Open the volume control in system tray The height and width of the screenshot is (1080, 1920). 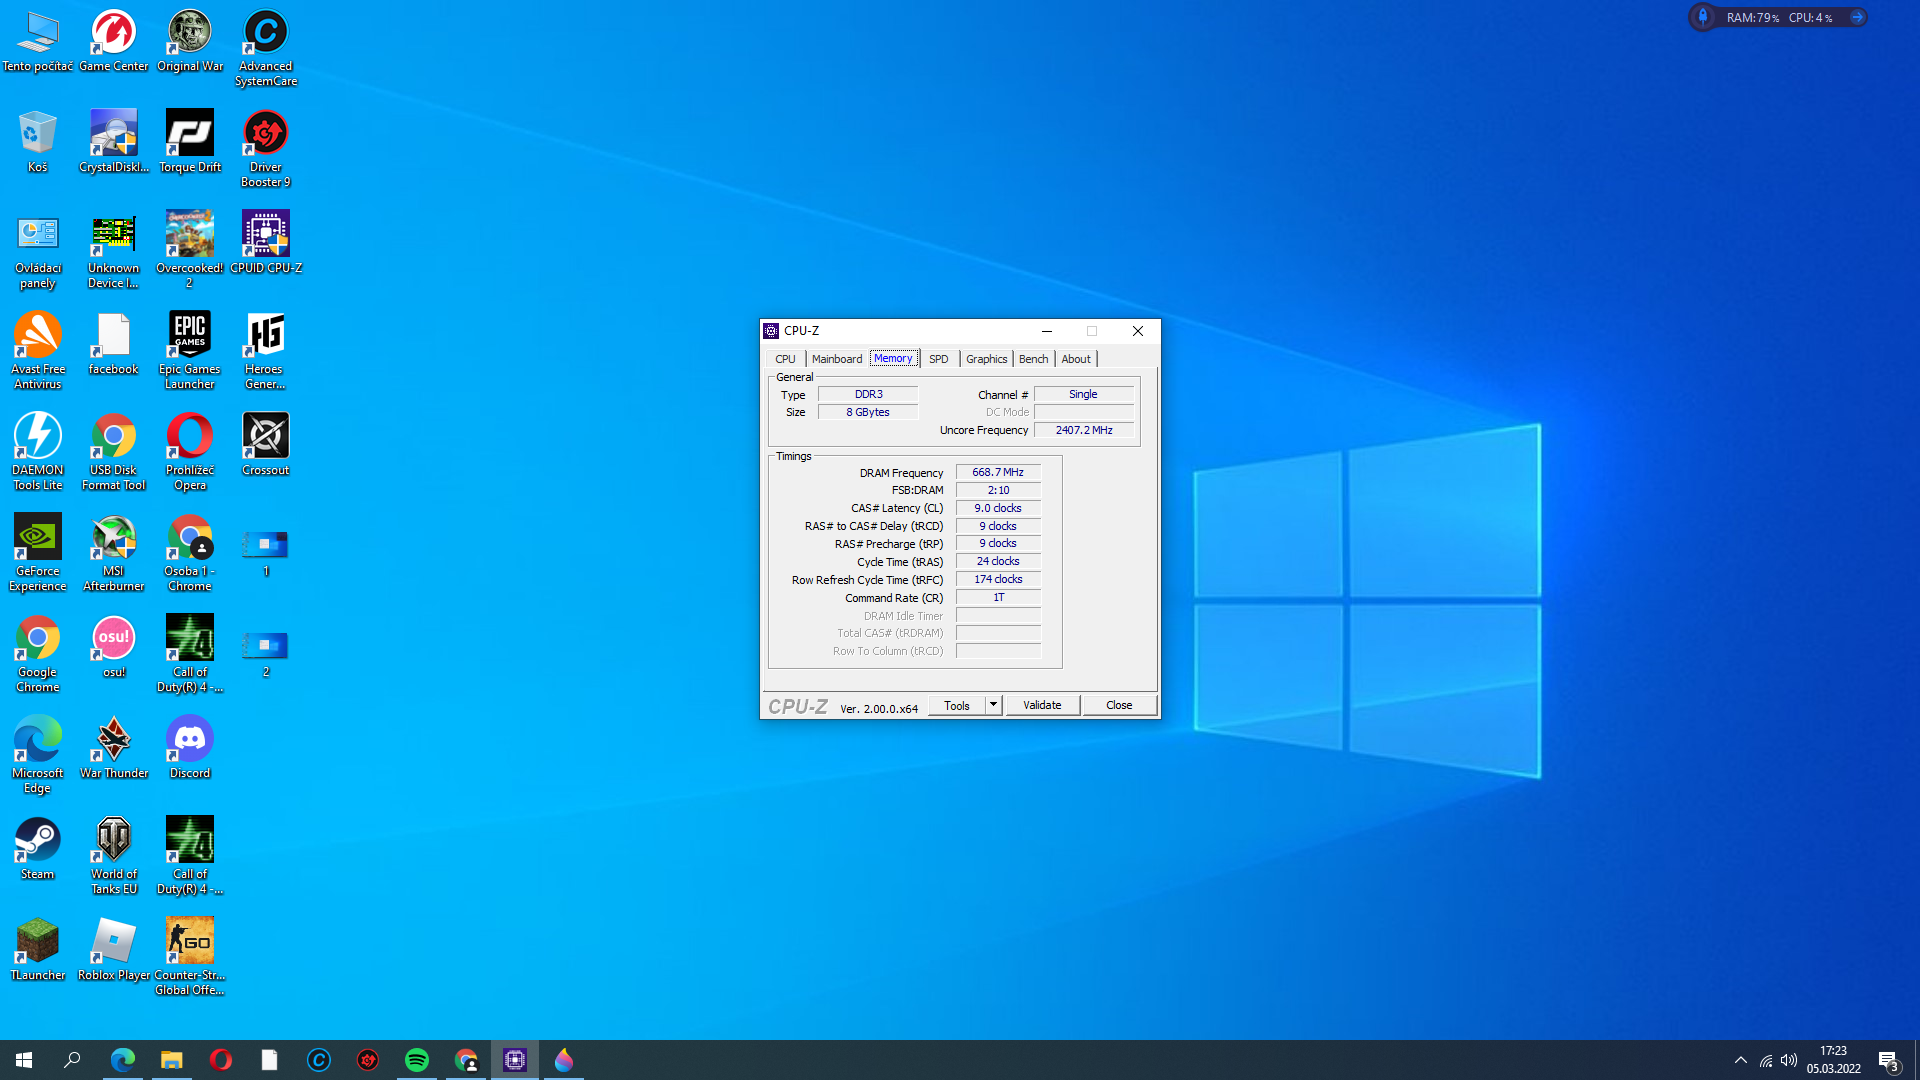[1789, 1060]
